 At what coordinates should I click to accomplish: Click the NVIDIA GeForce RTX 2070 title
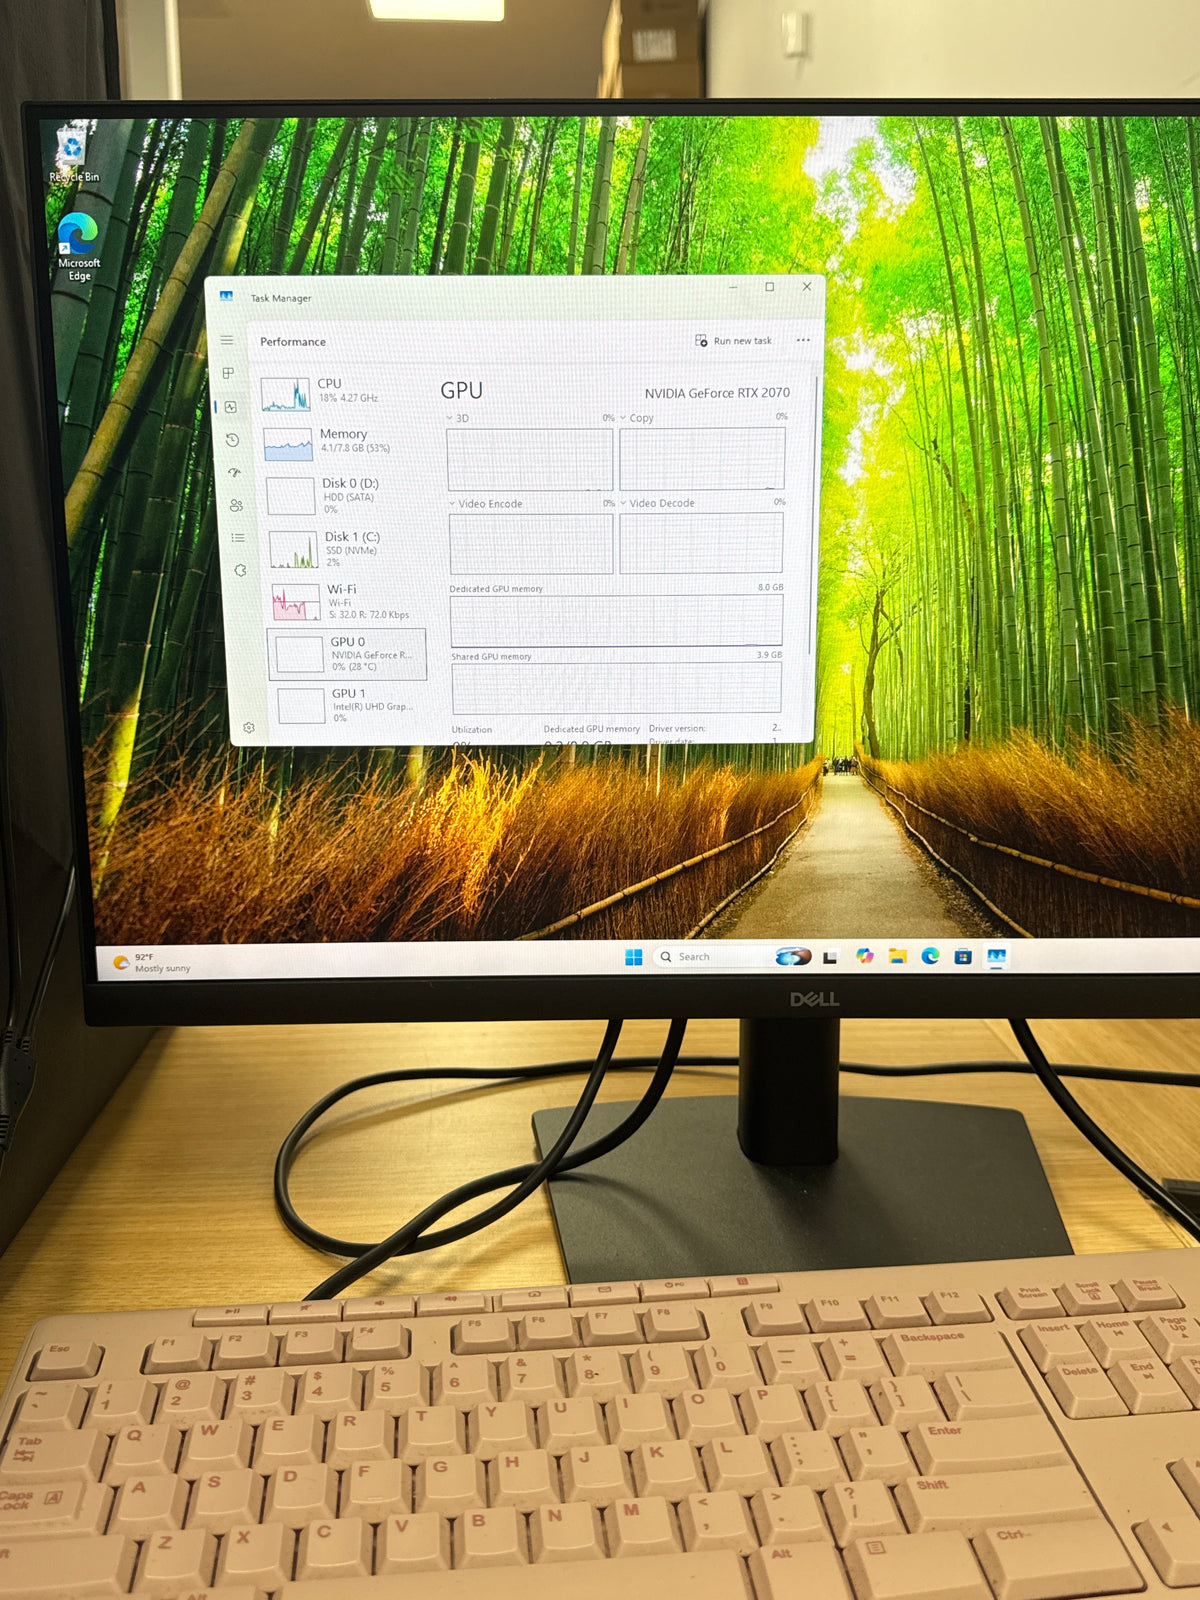[717, 393]
